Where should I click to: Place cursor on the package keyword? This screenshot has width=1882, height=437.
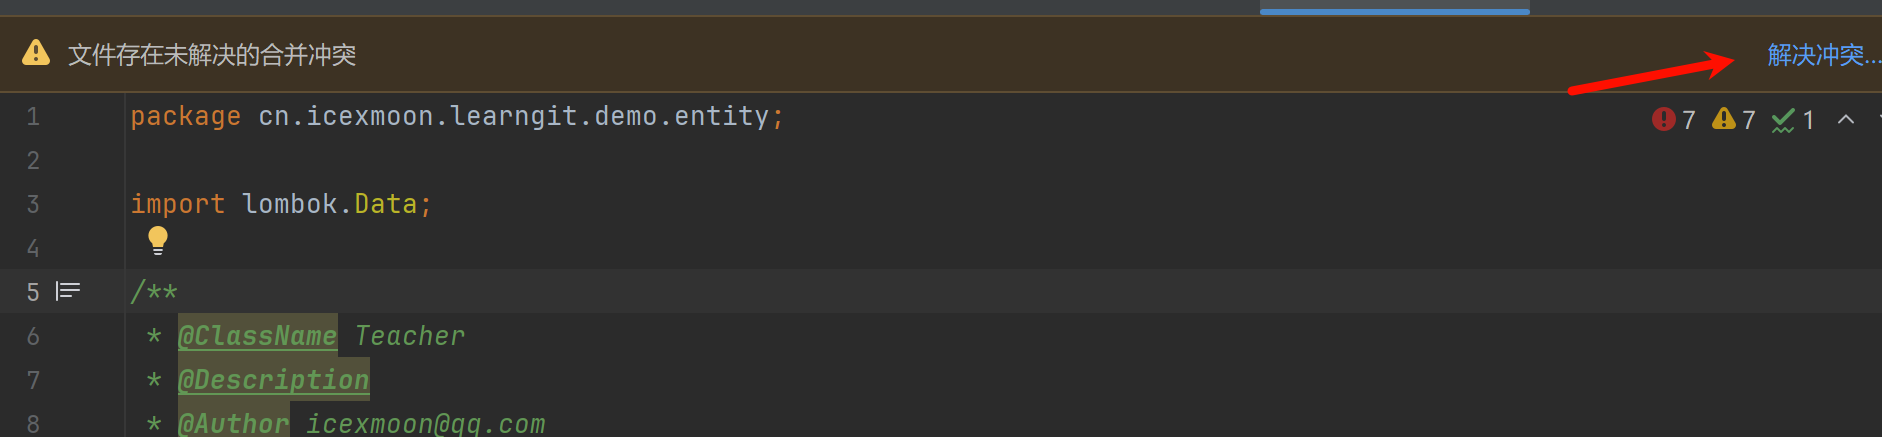pos(185,117)
